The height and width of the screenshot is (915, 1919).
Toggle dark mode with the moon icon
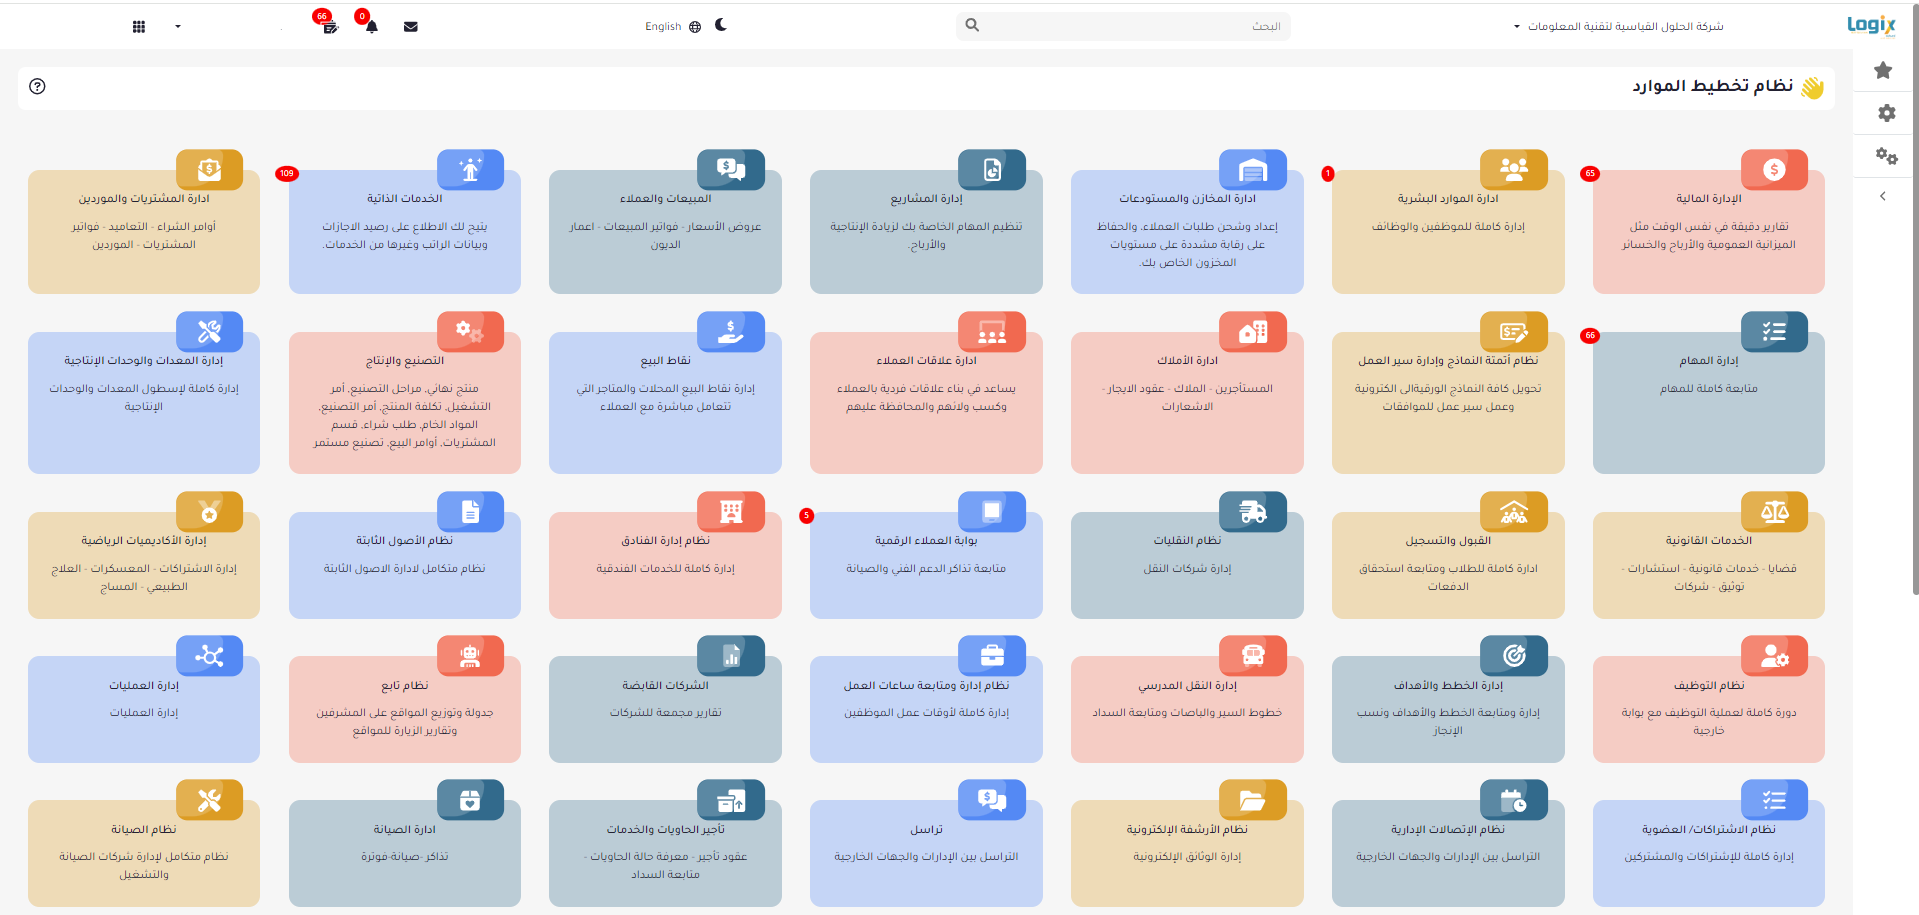pyautogui.click(x=721, y=25)
